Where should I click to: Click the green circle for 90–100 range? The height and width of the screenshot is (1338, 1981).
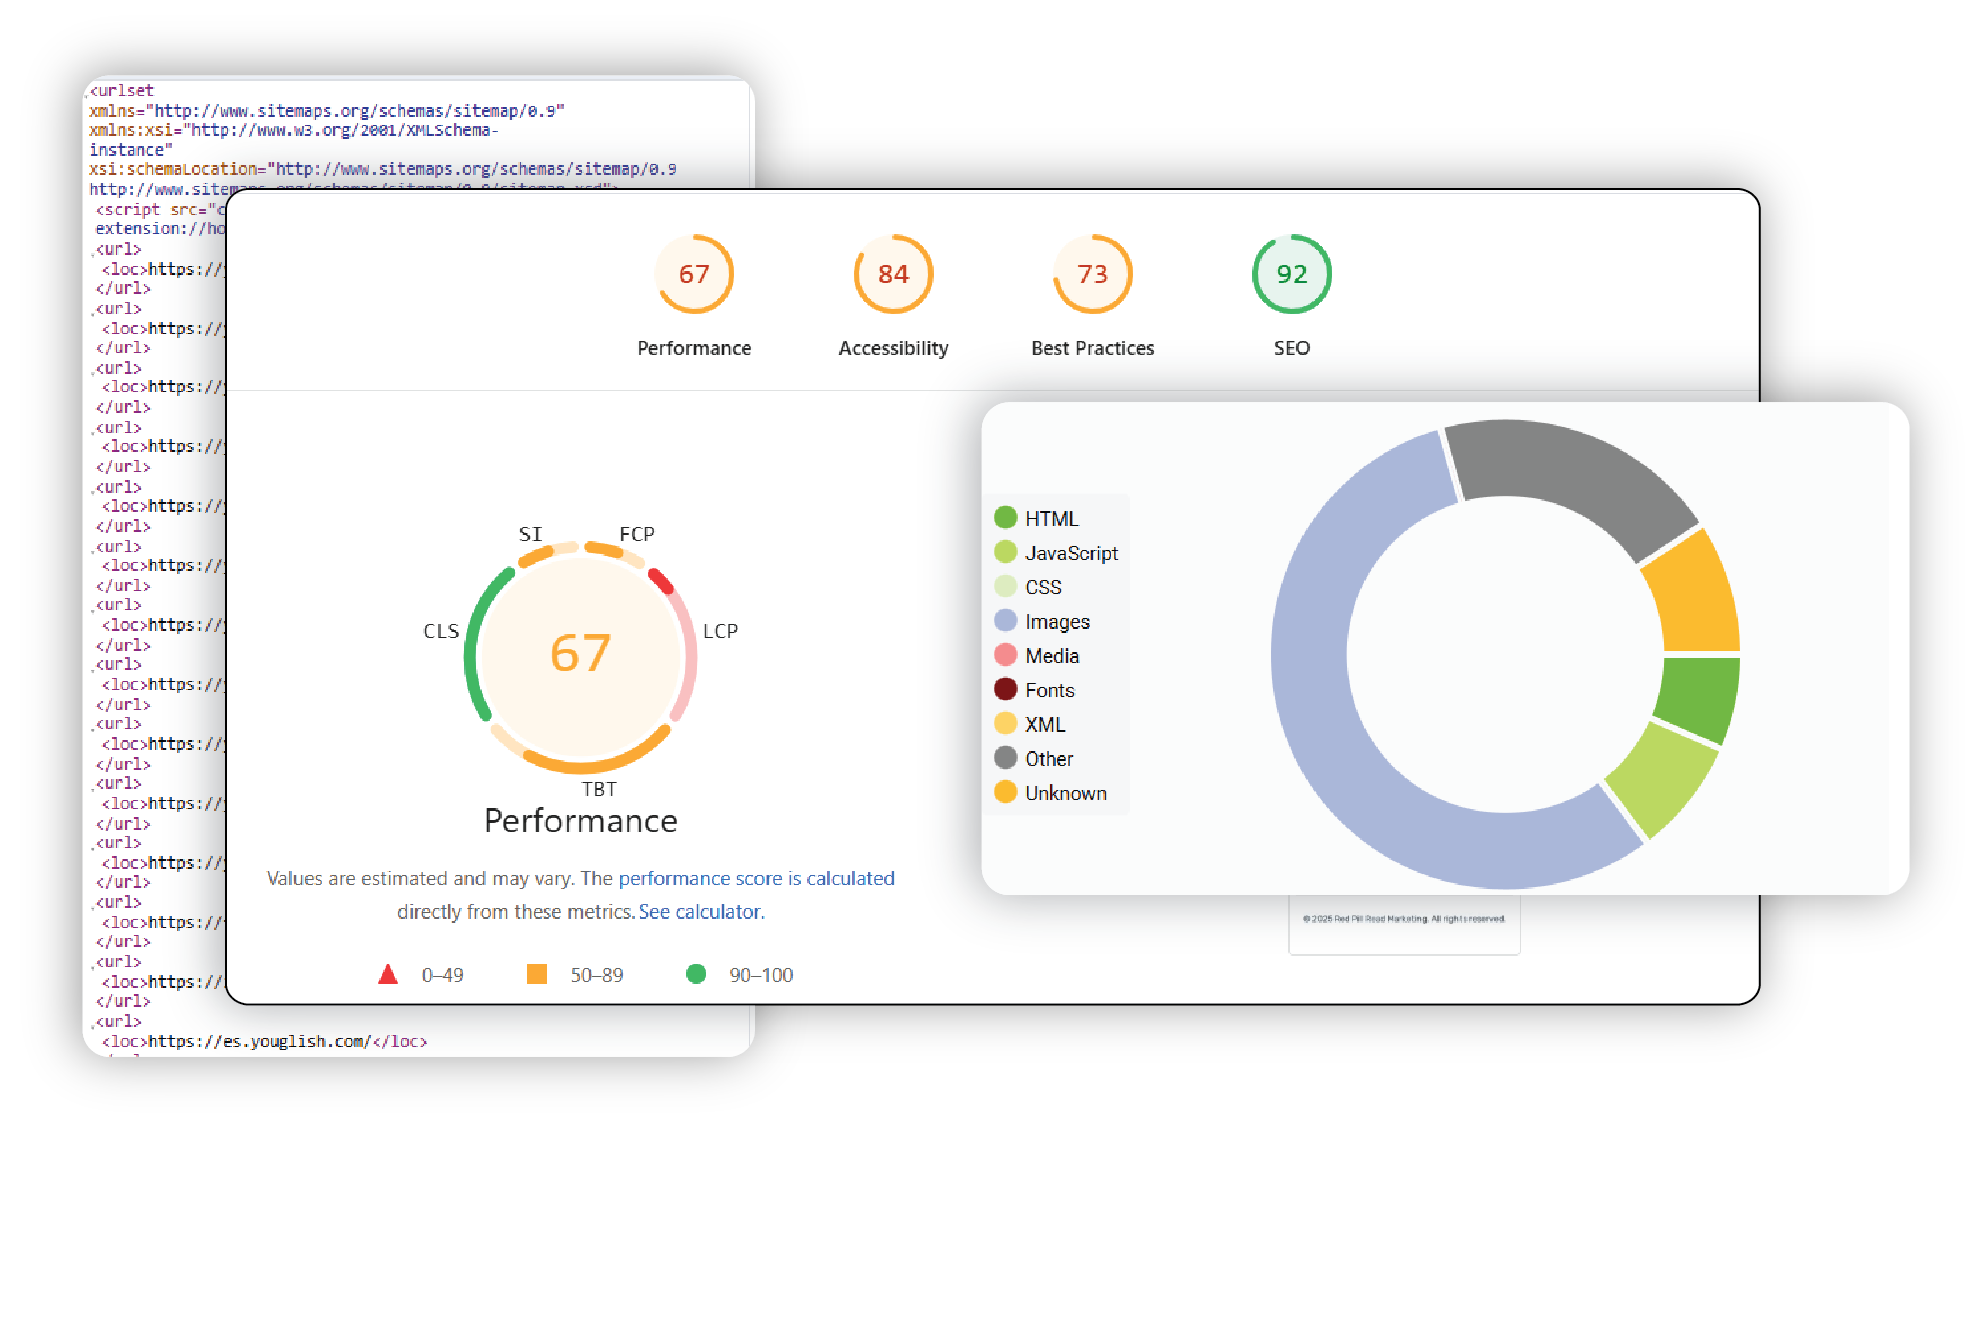click(x=696, y=973)
